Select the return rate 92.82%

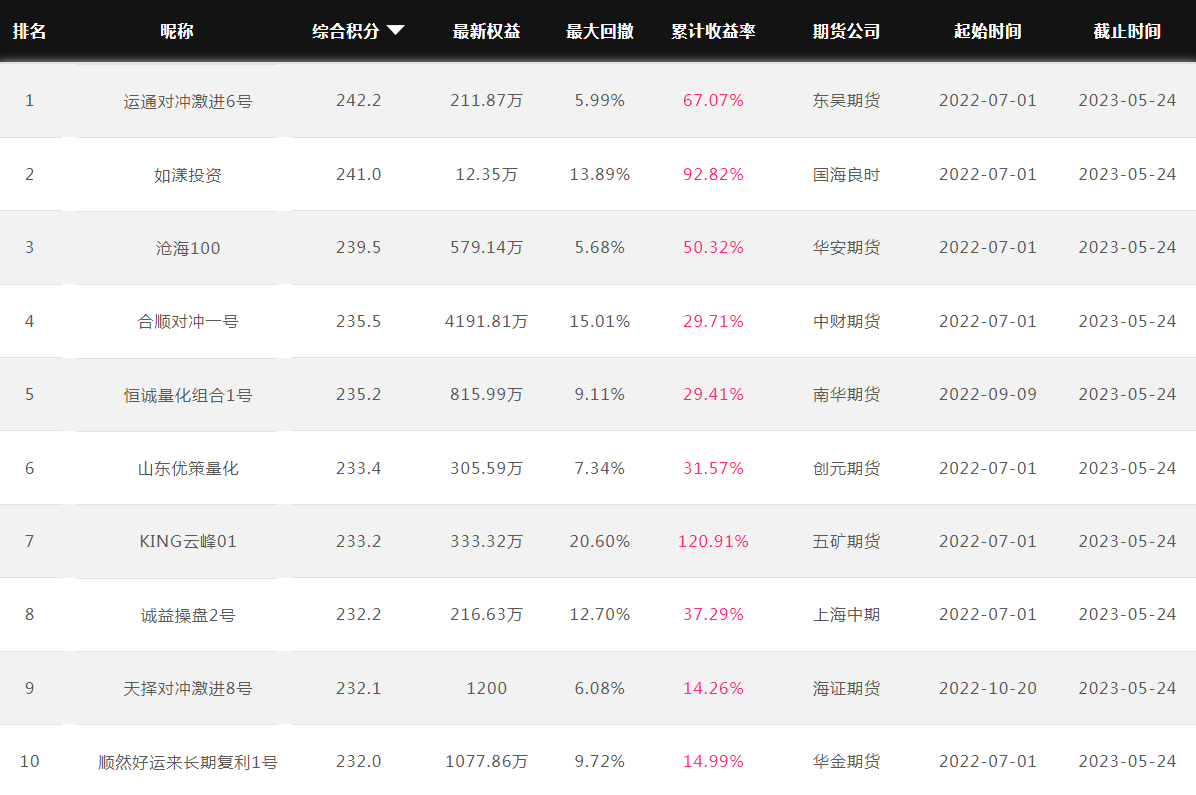pos(713,174)
